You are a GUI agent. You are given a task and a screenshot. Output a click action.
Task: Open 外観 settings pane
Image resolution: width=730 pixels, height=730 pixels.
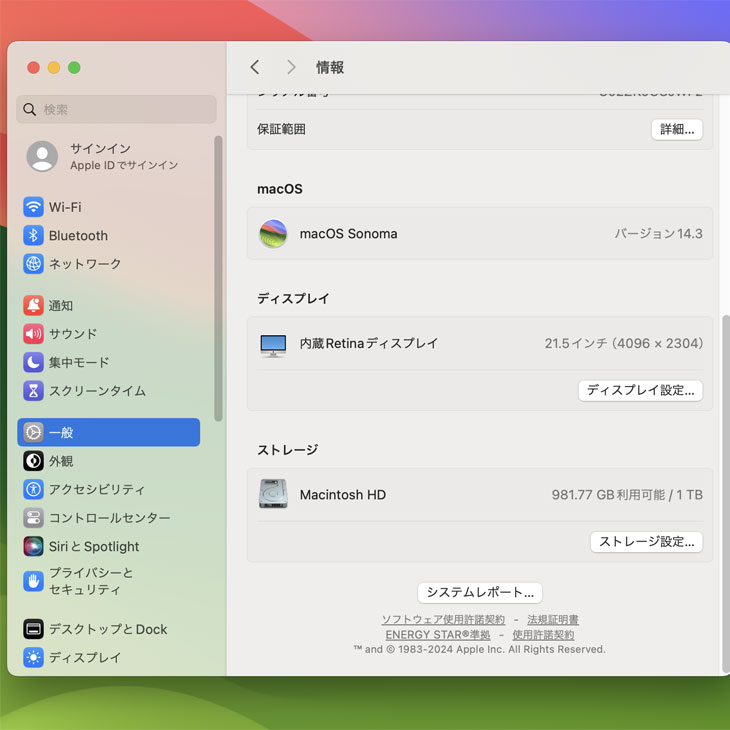point(61,461)
